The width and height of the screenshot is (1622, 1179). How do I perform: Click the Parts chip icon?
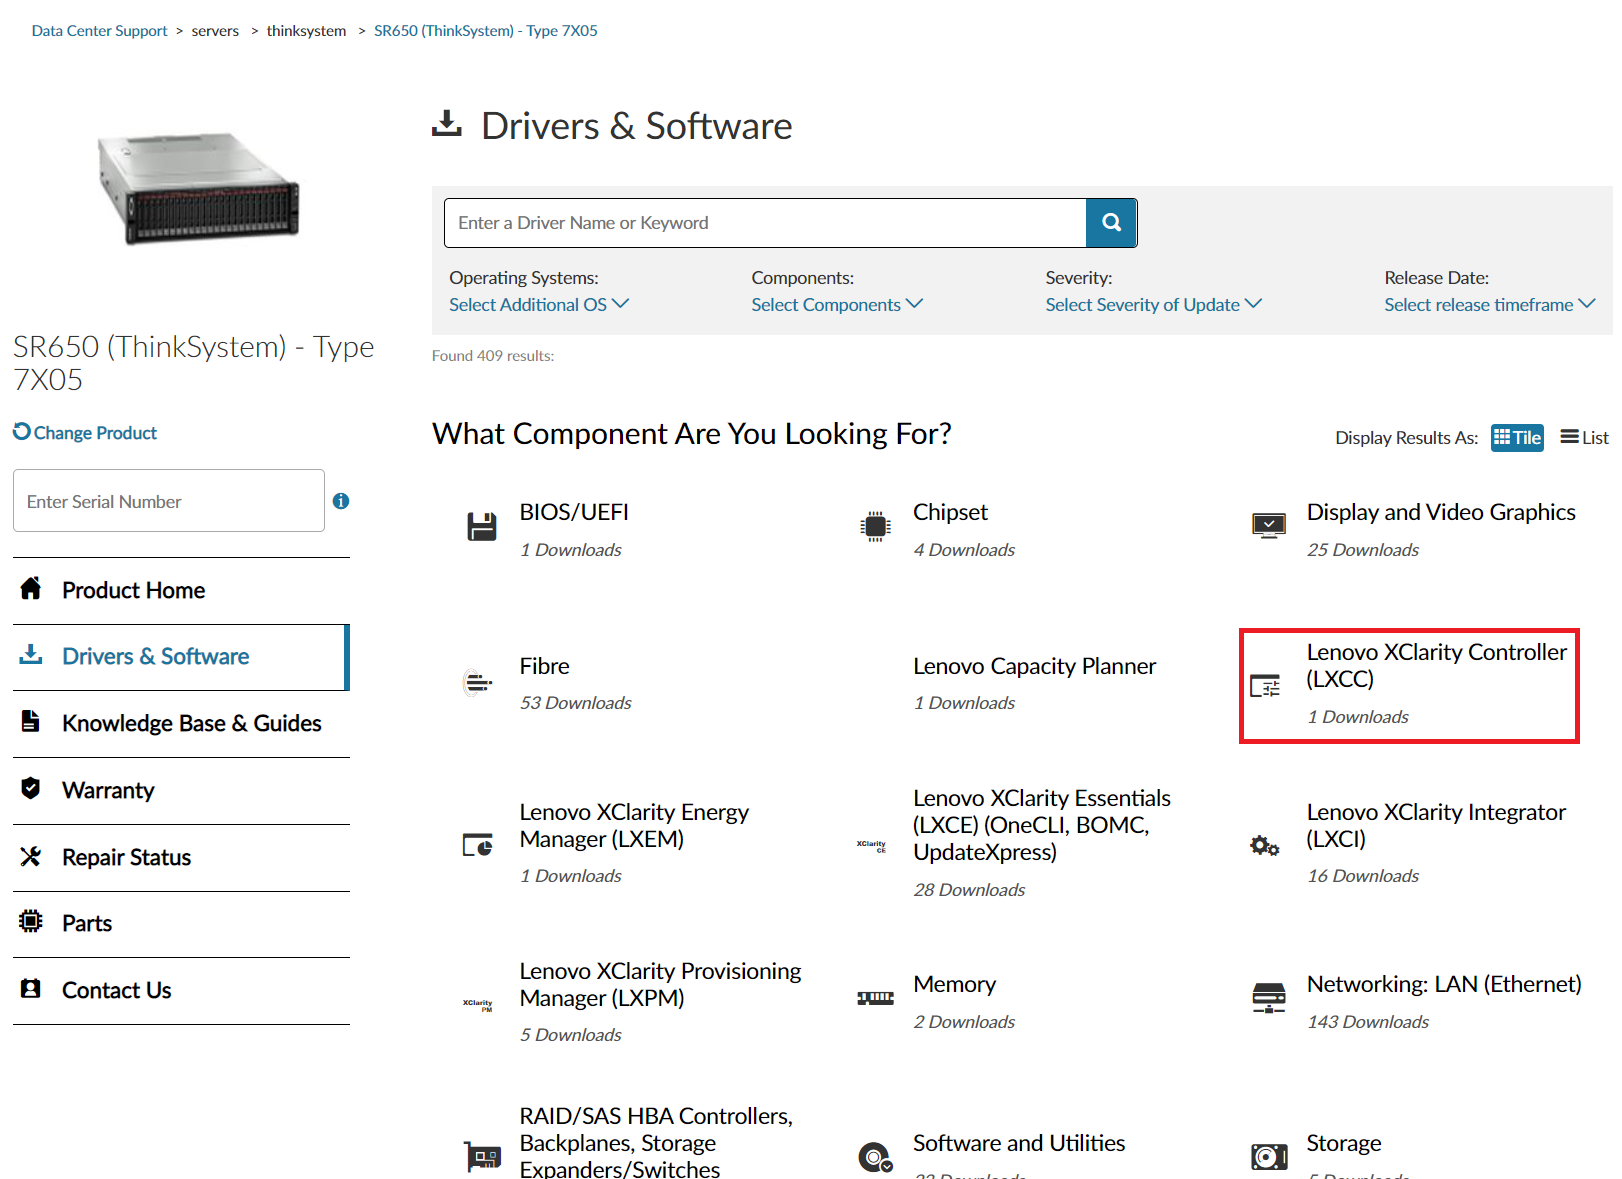pos(31,921)
